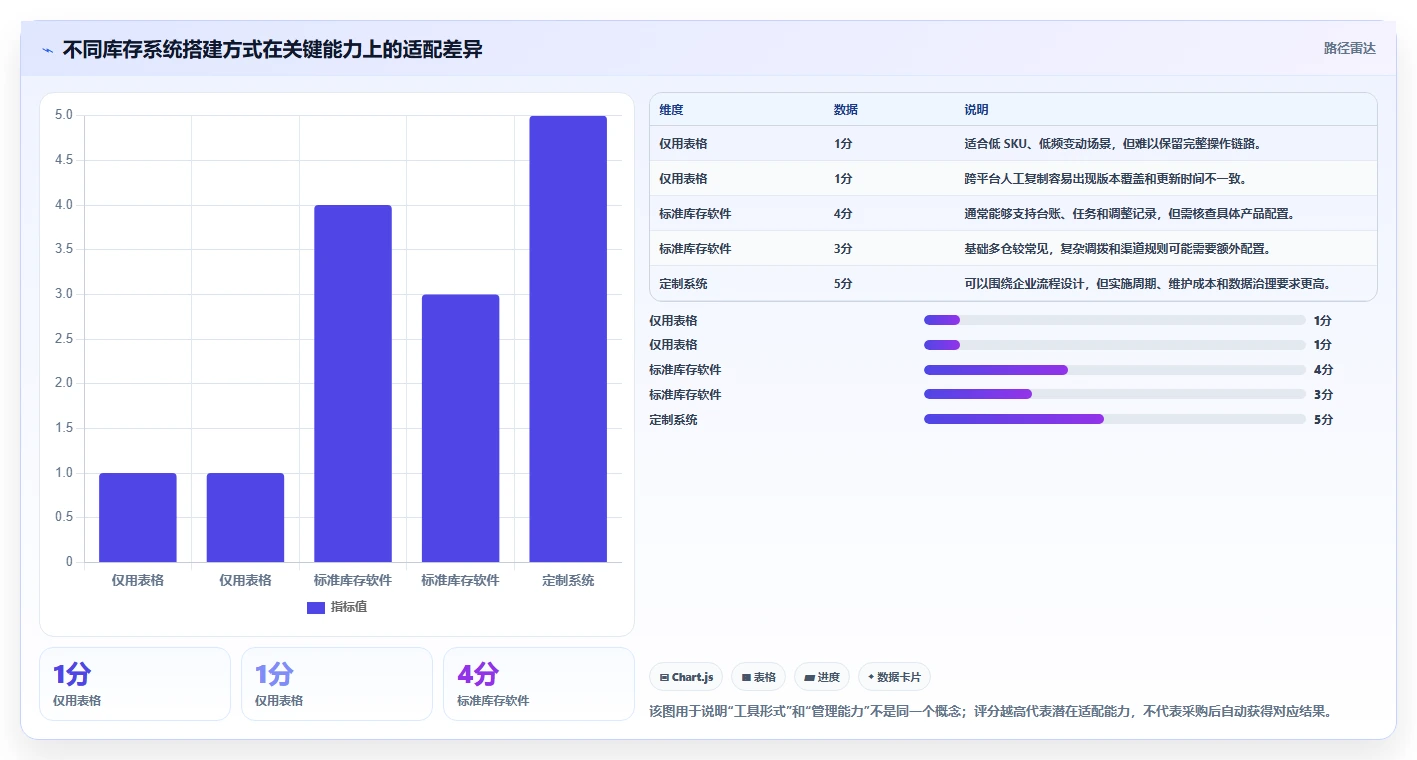Click the 2.5 y-axis tick label
Viewport: 1417px width, 760px height.
pos(63,339)
